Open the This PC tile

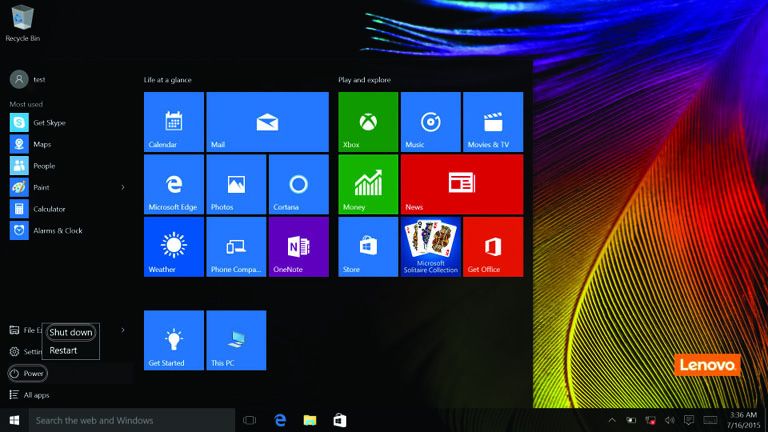pos(236,340)
